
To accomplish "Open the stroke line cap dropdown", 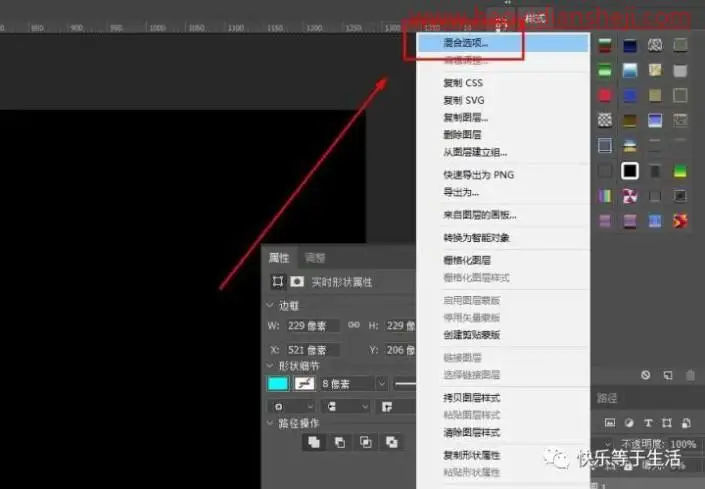I will 345,407.
